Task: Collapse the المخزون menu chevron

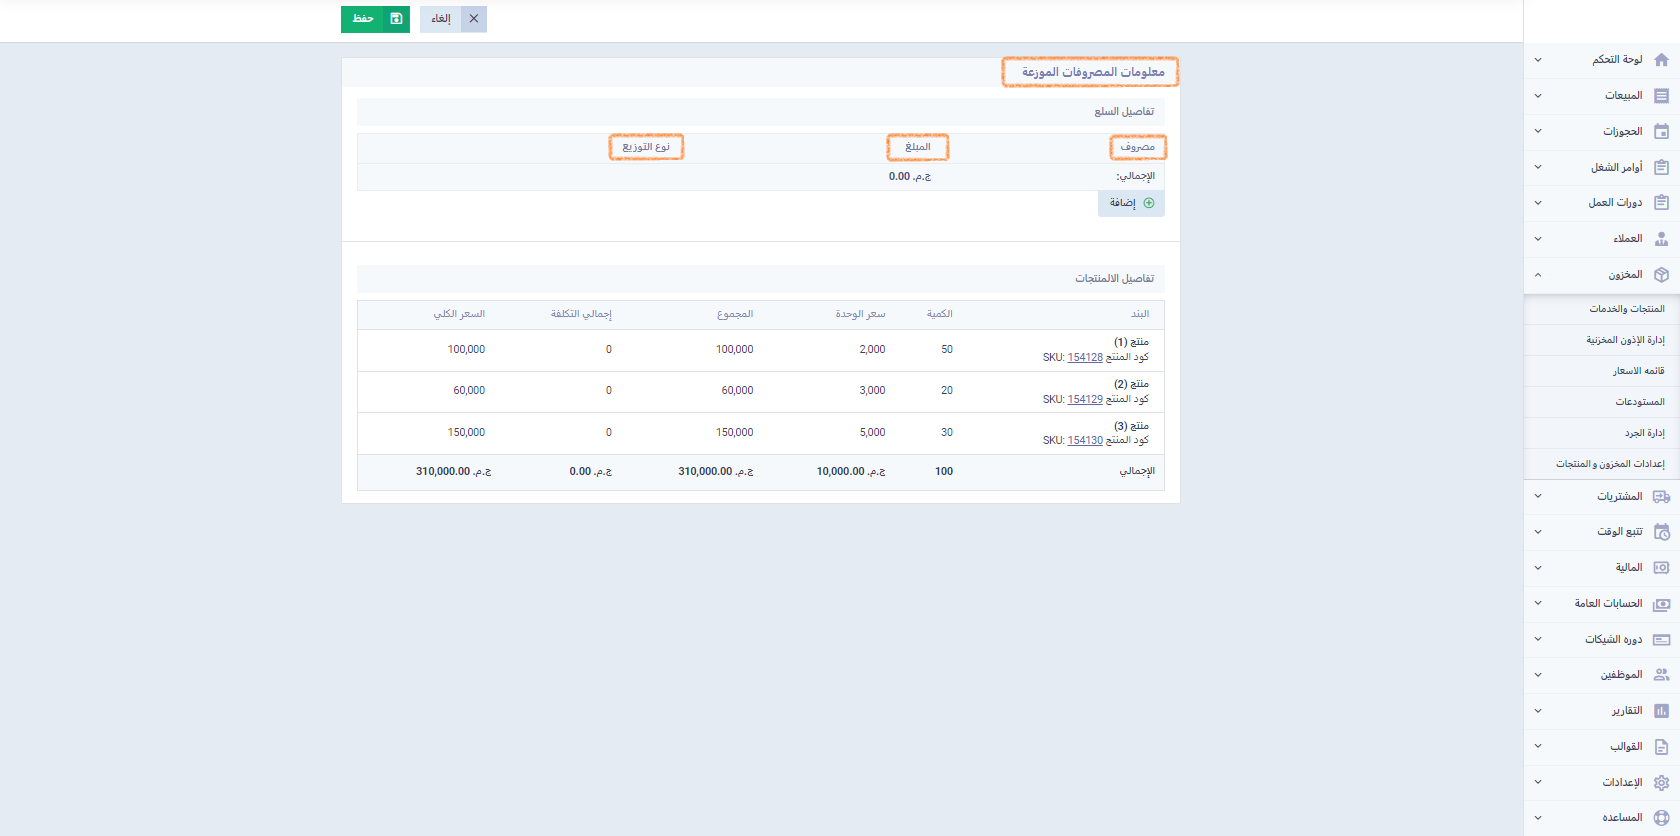Action: (1538, 275)
